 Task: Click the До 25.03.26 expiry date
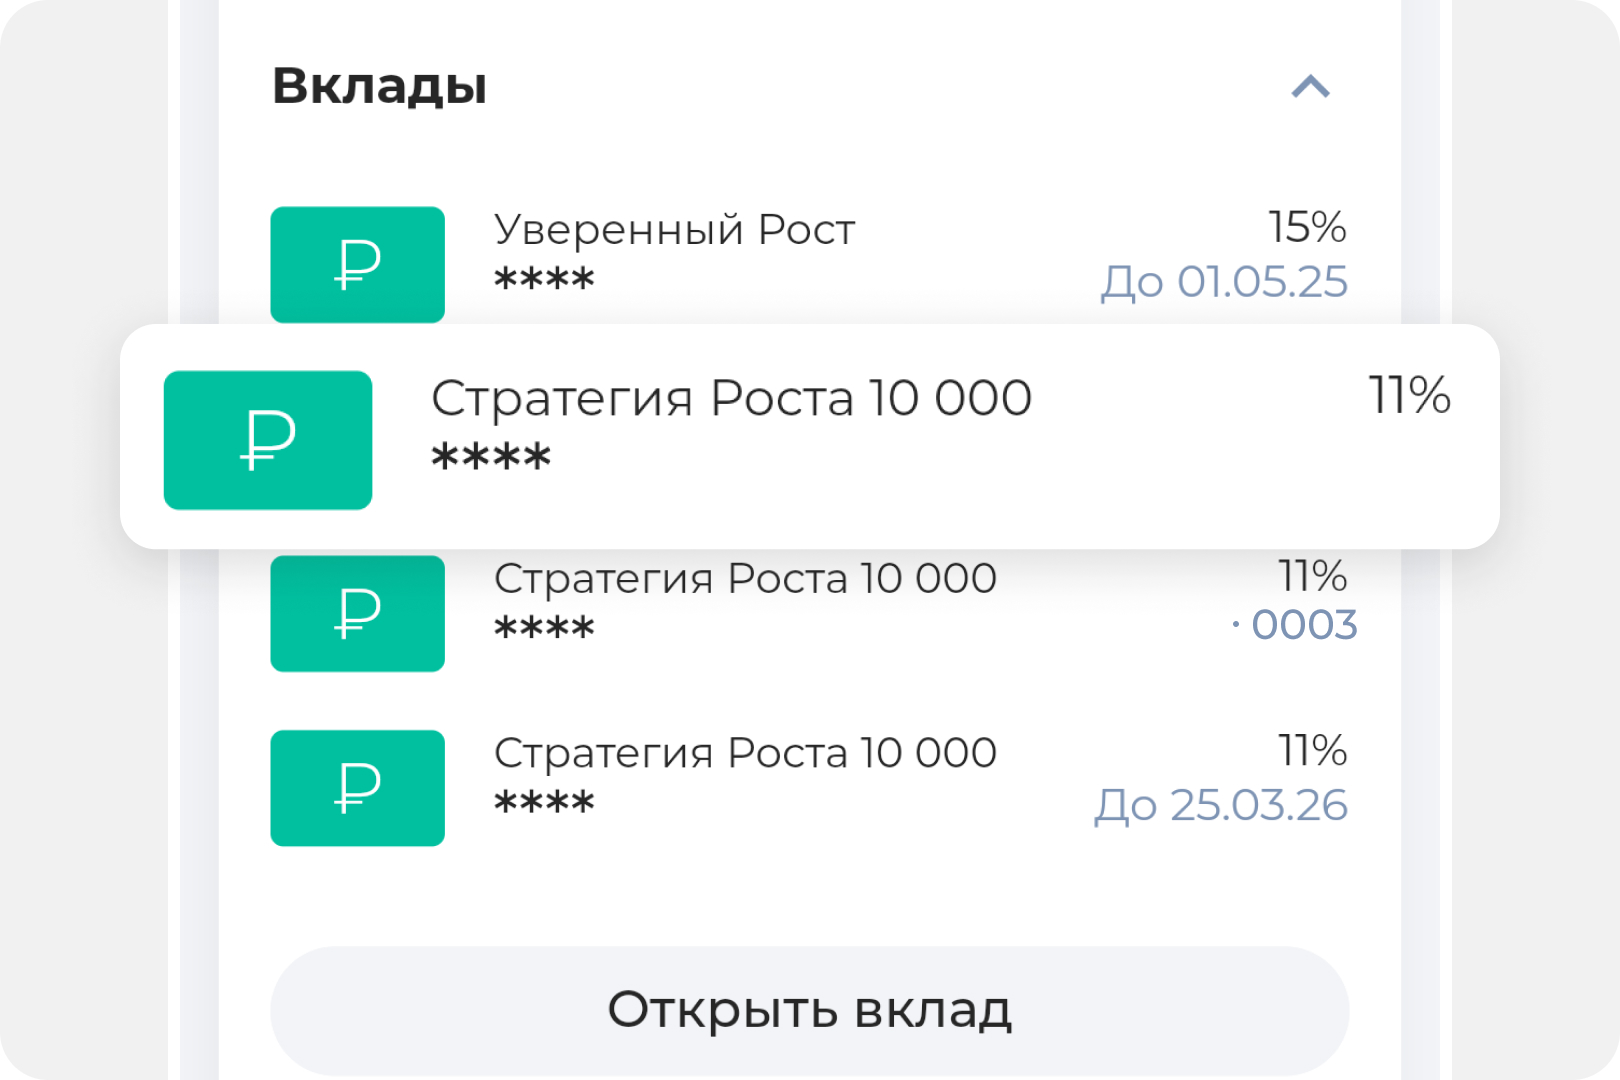pos(1221,806)
